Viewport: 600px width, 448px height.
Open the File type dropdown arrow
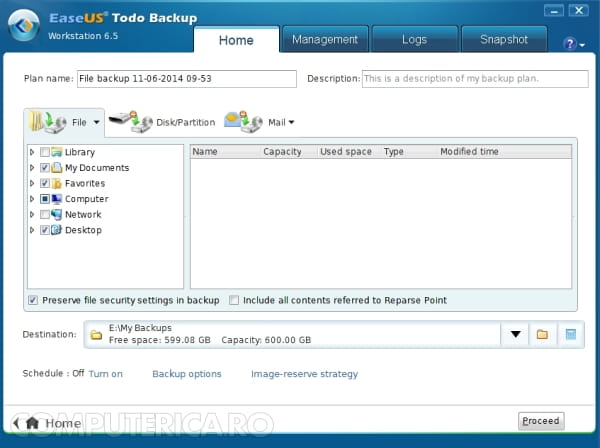click(x=96, y=122)
